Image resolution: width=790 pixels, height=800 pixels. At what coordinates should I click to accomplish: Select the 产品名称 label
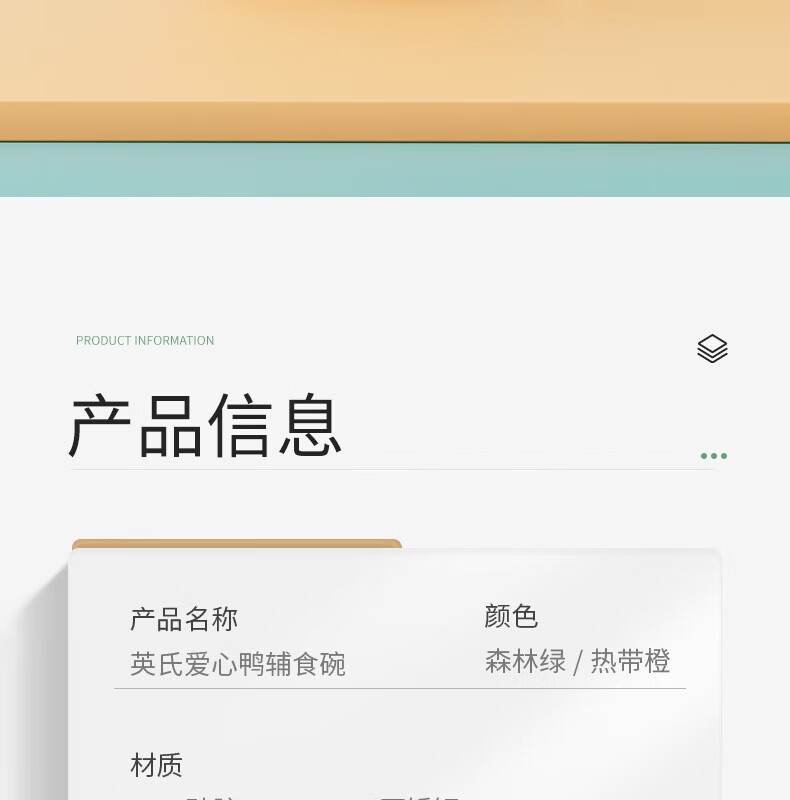[x=184, y=619]
